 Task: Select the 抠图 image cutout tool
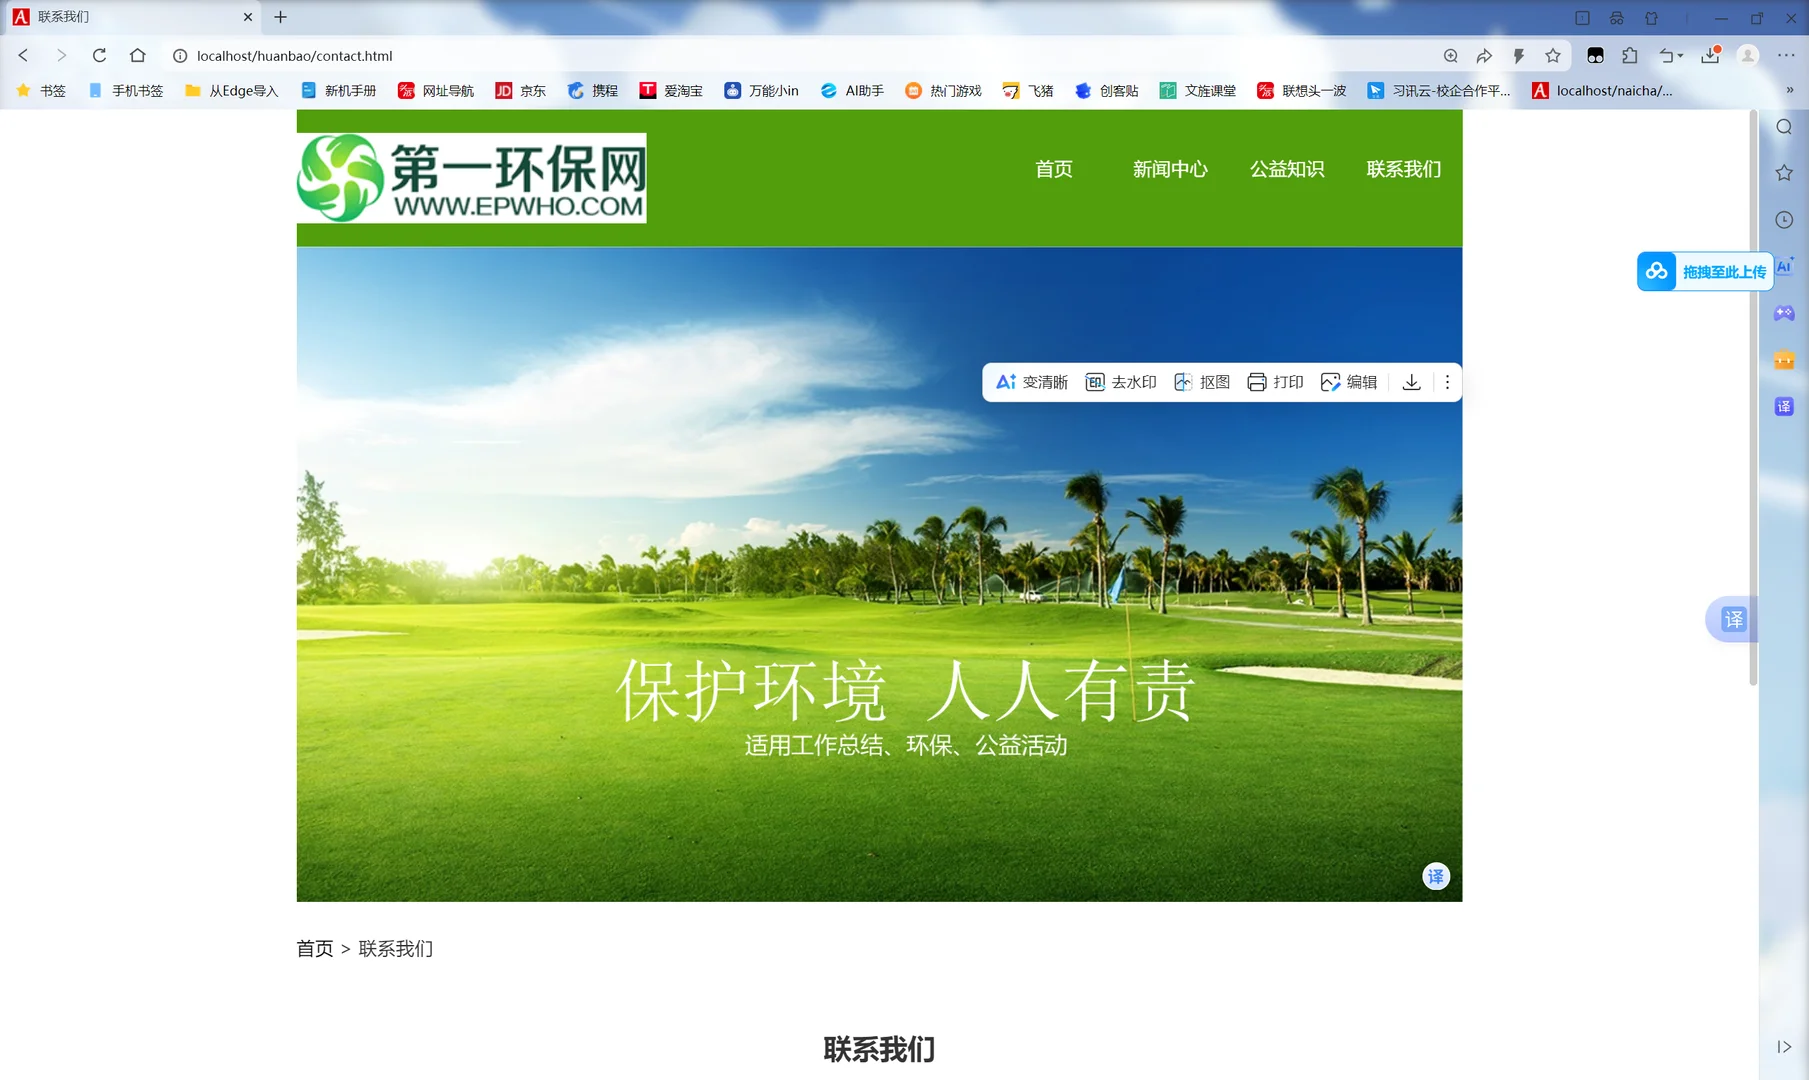(1201, 382)
